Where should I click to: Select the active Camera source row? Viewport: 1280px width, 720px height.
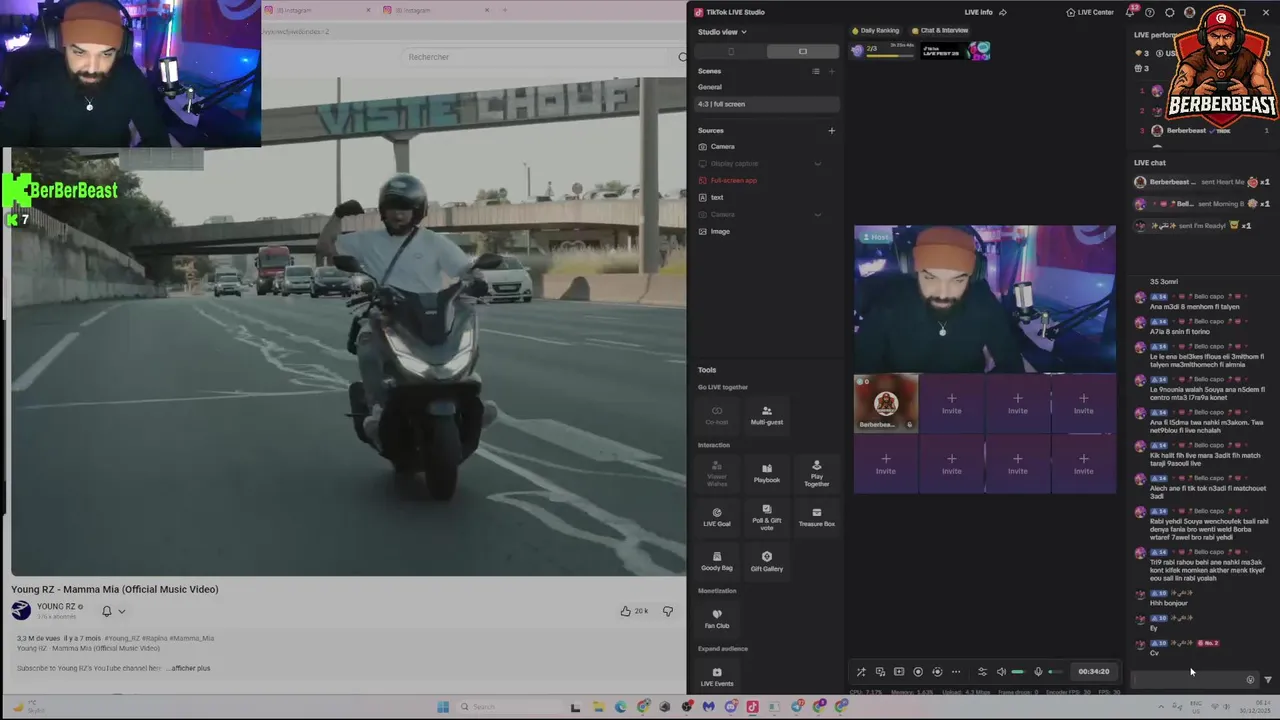point(767,147)
